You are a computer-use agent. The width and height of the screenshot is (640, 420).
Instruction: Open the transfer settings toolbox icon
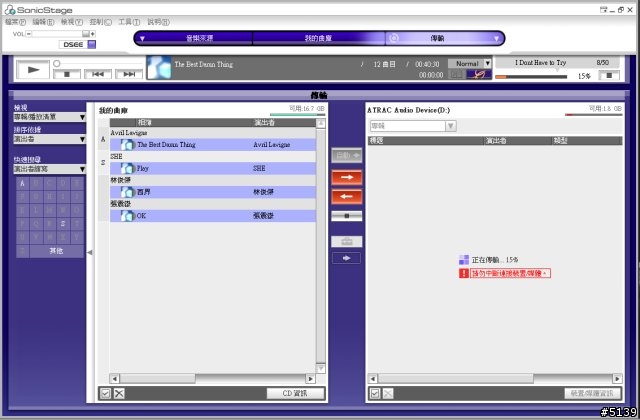click(347, 242)
